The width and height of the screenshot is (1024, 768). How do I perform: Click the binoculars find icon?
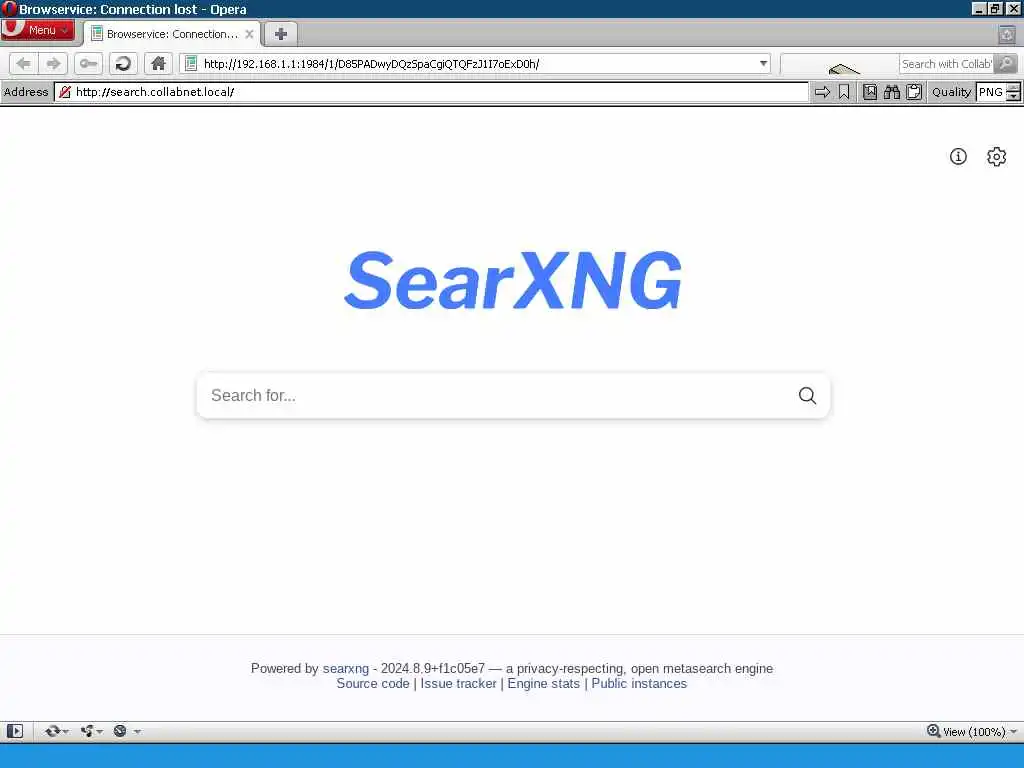[x=891, y=92]
